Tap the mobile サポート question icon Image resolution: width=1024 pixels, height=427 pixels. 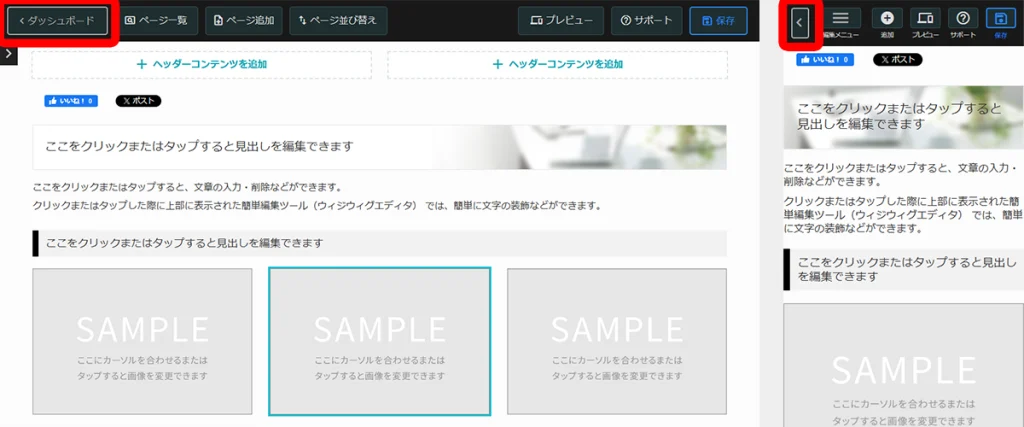(962, 19)
